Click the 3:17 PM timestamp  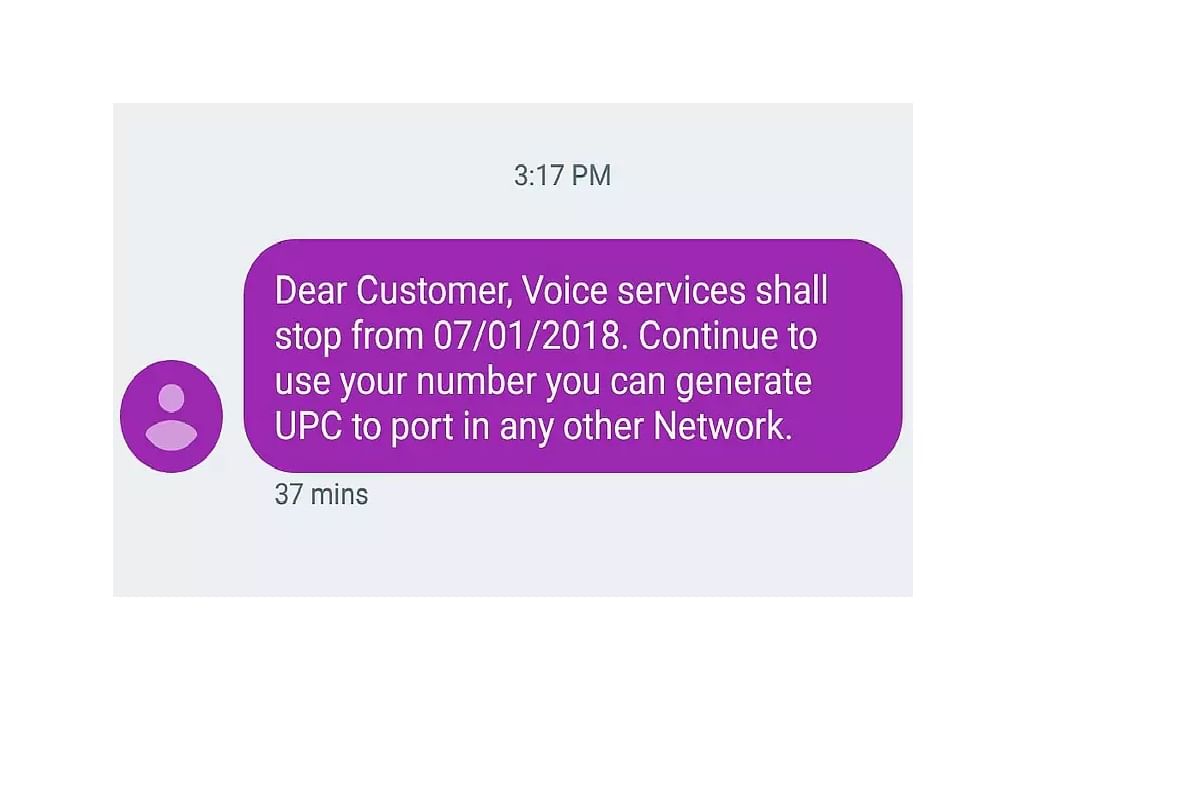[562, 176]
